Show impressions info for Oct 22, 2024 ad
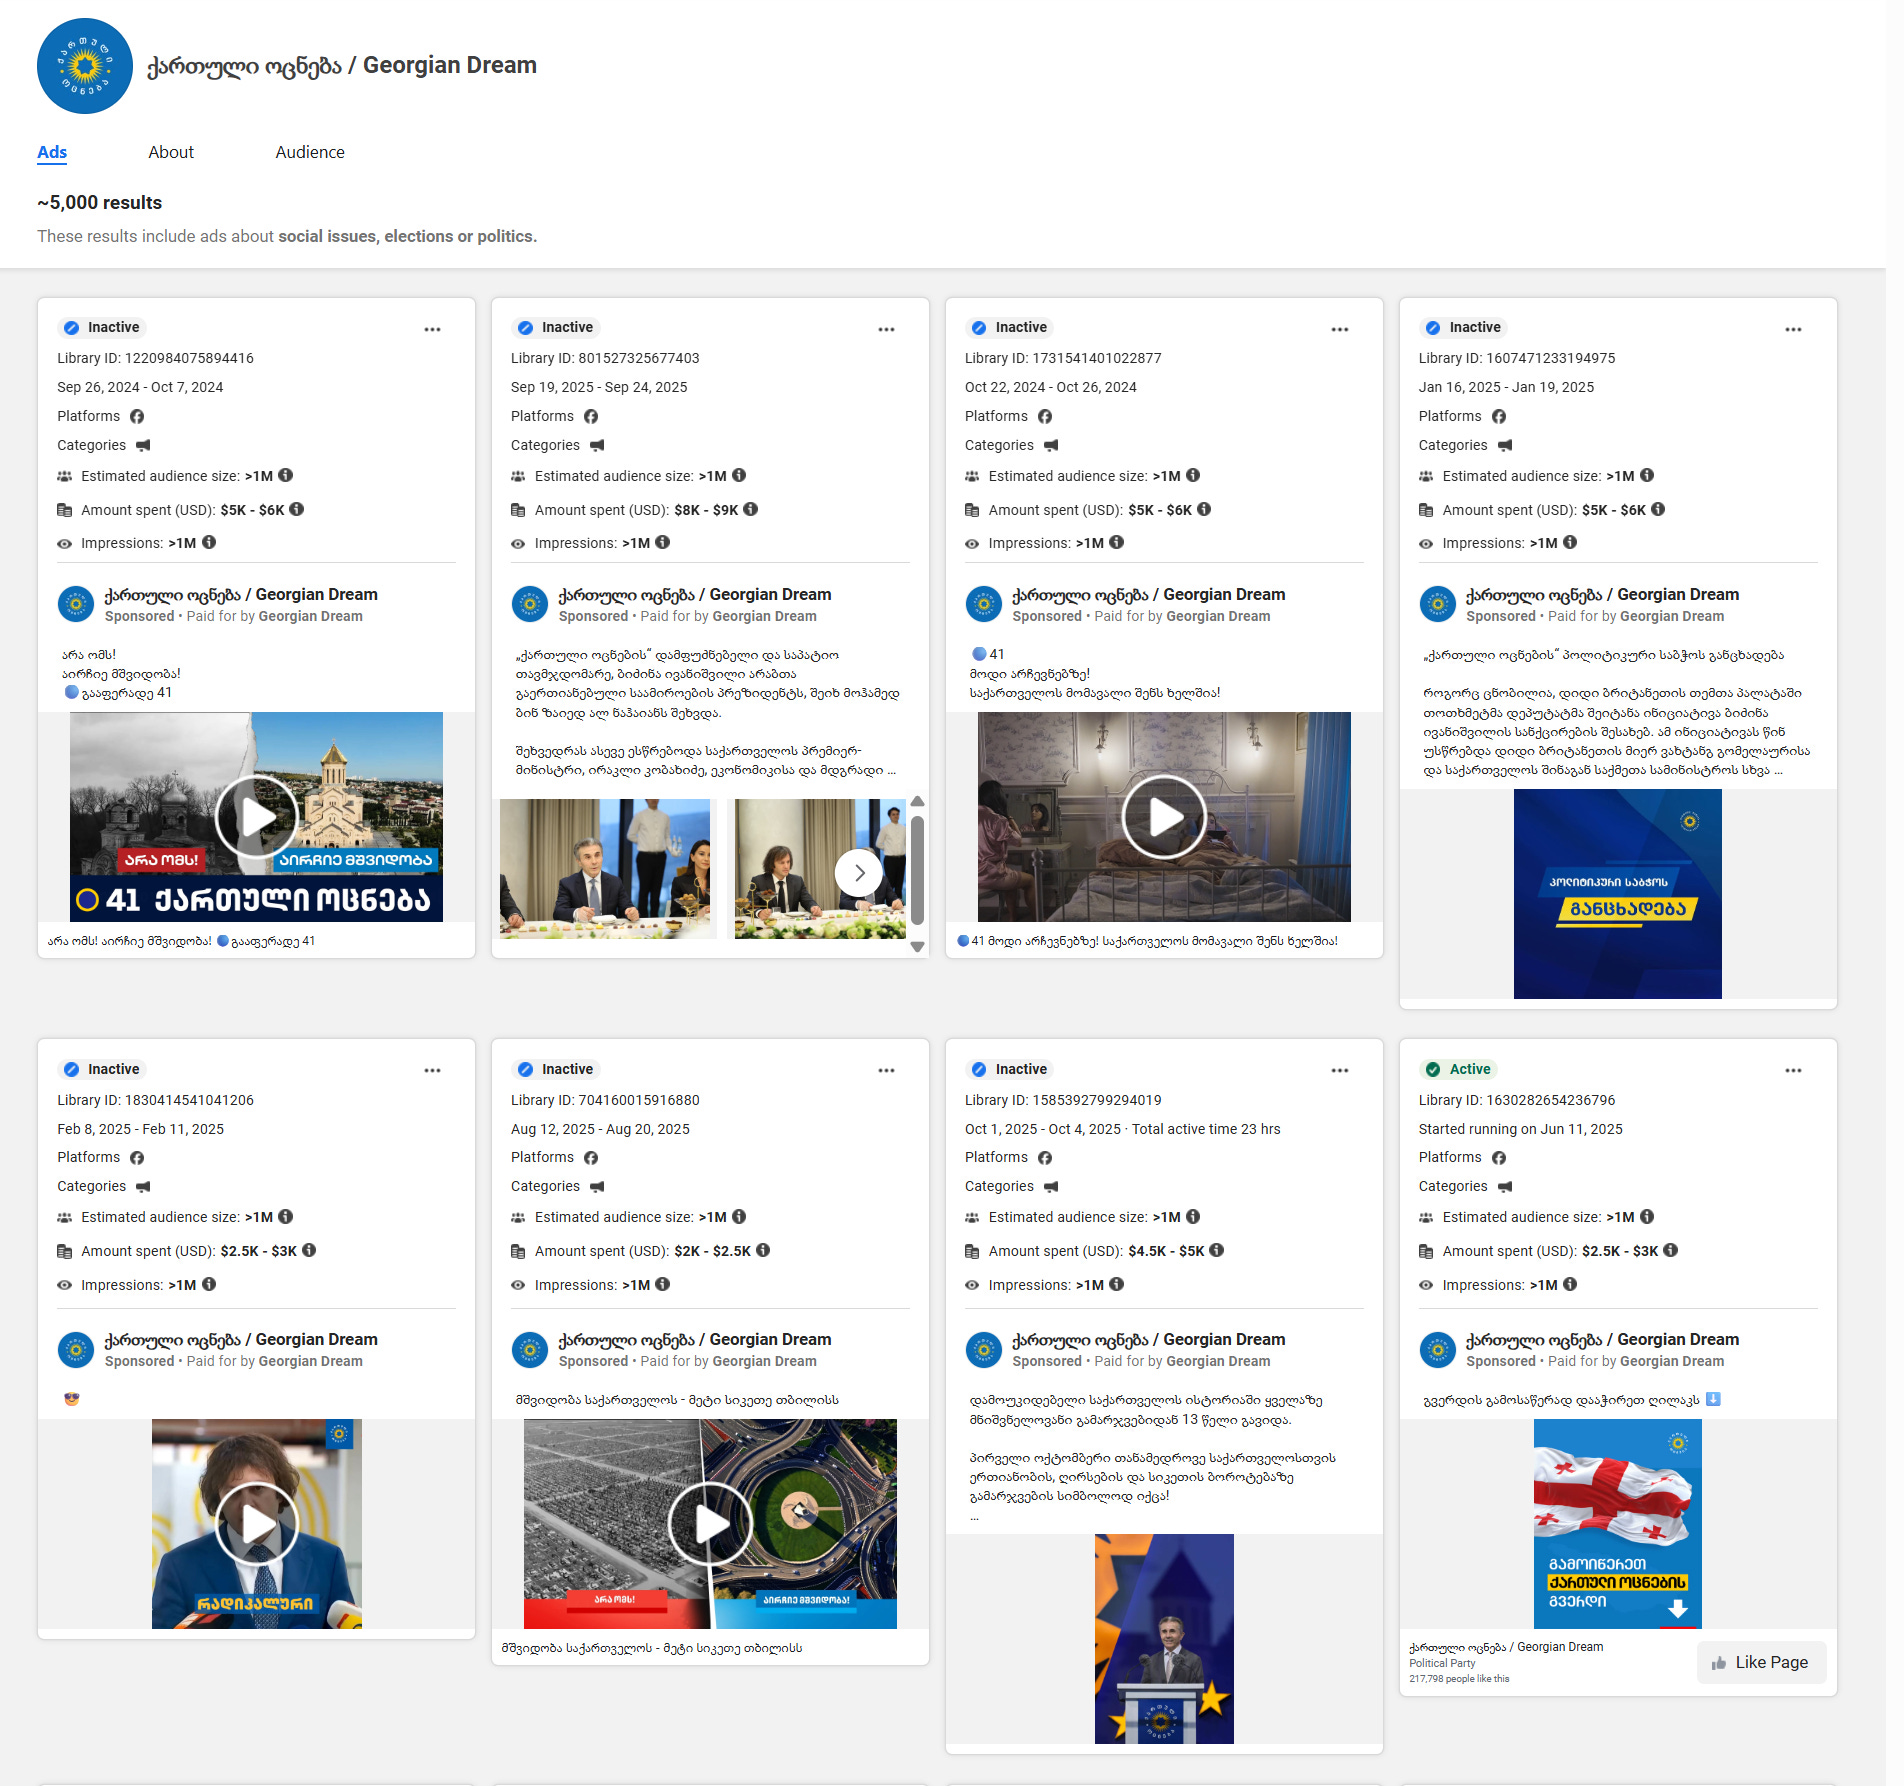 (1117, 542)
